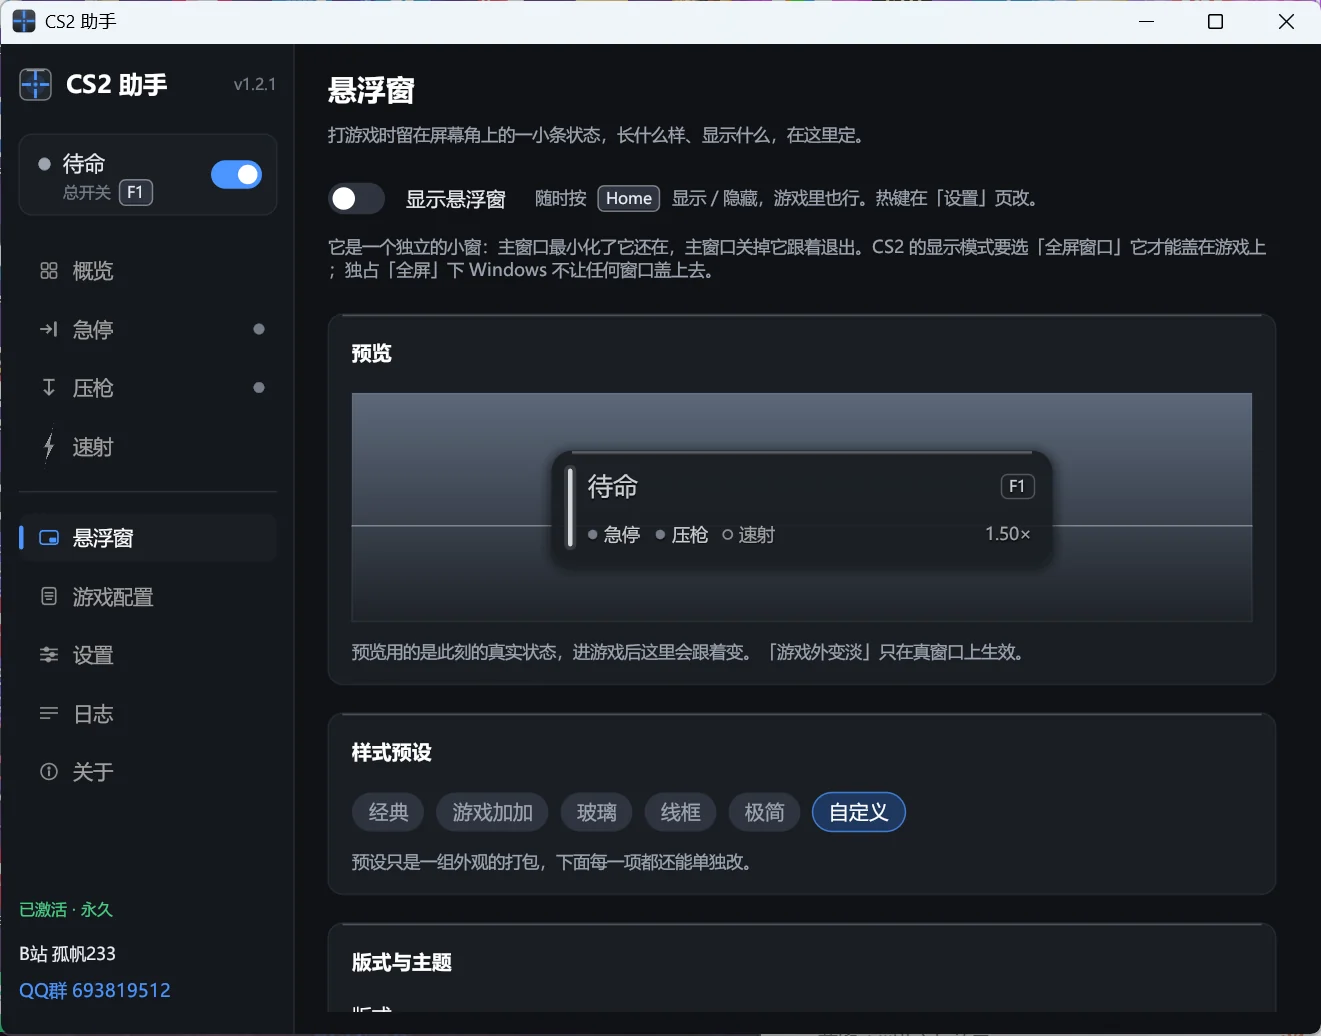Minimize the CS2 助手 window
The image size is (1321, 1036).
1147,22
